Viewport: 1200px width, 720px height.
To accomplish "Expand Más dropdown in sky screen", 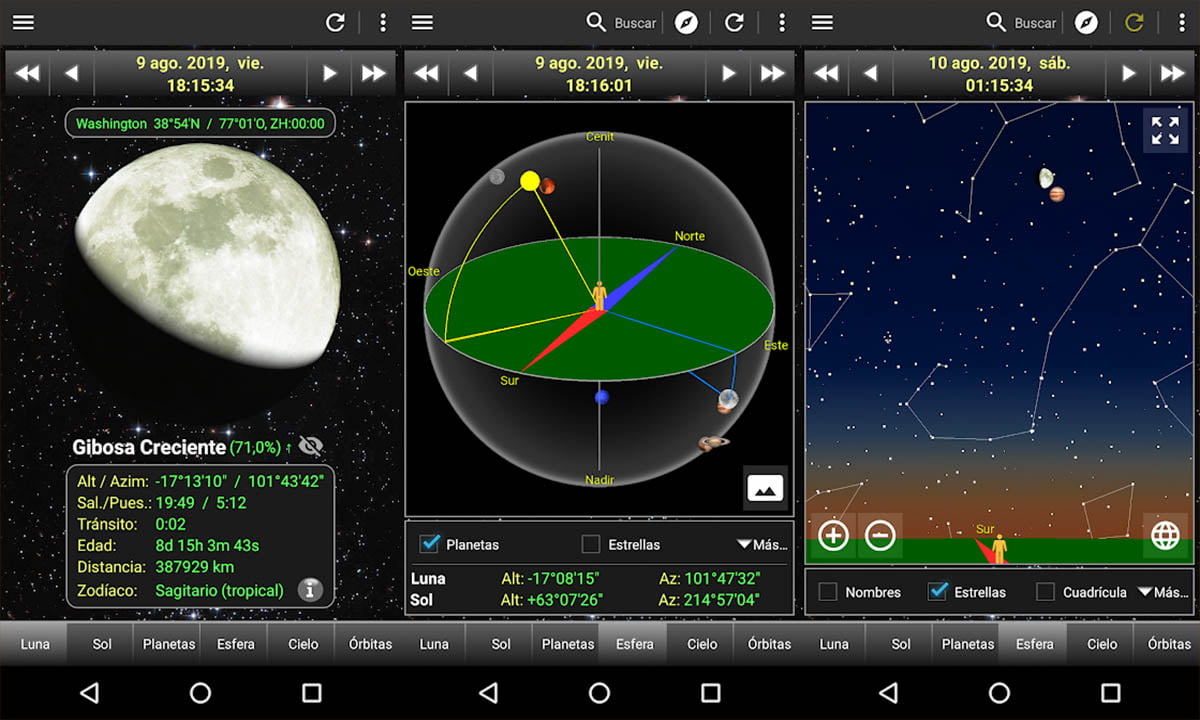I will pyautogui.click(x=1163, y=592).
